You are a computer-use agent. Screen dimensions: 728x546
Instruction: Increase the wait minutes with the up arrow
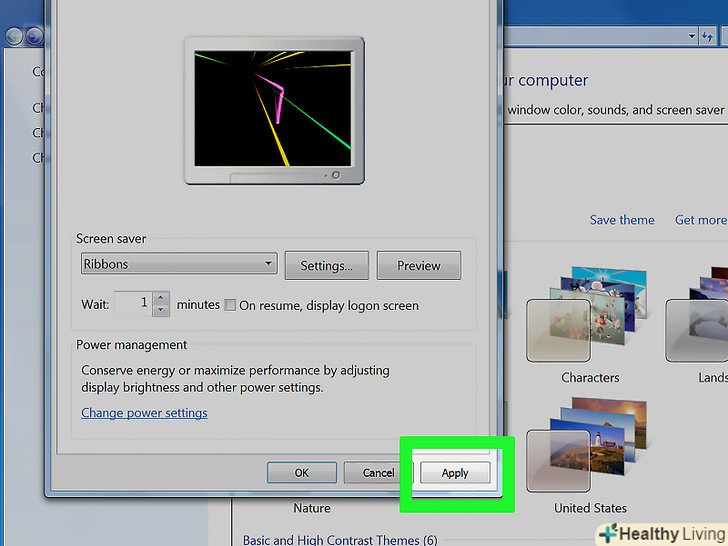[x=161, y=298]
